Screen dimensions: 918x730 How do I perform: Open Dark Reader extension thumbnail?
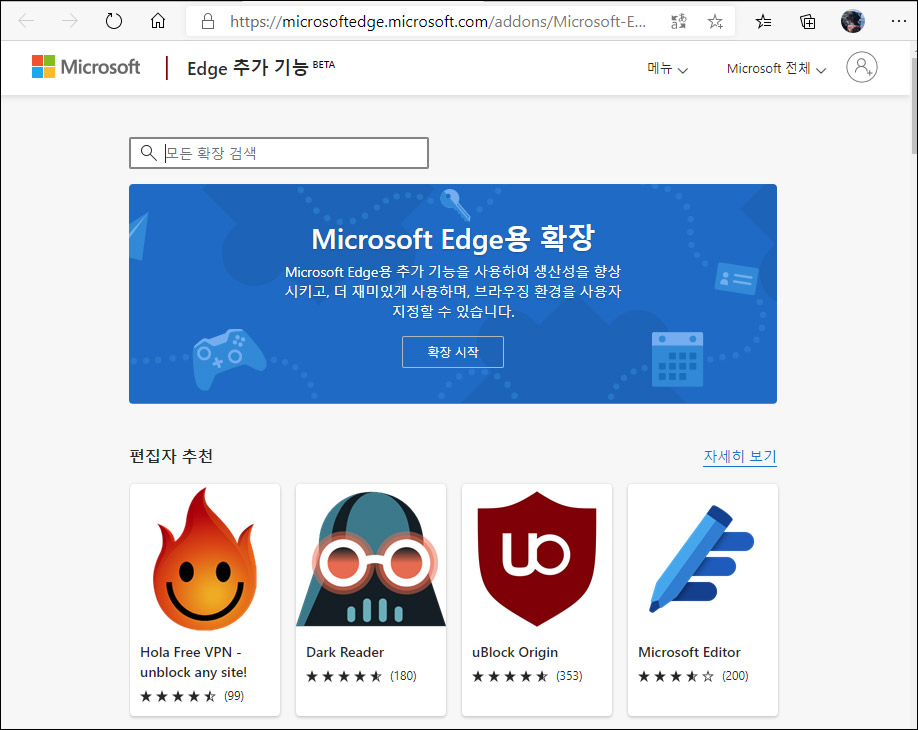[x=371, y=560]
